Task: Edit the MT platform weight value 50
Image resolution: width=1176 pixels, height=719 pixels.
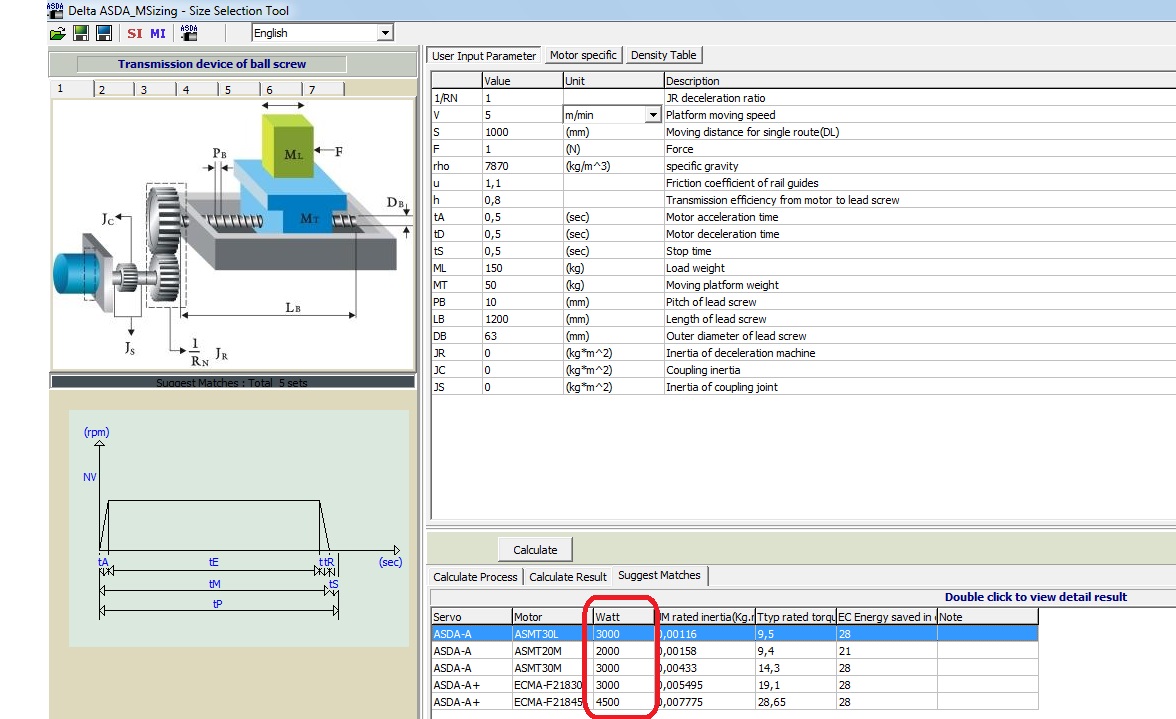Action: click(x=522, y=285)
